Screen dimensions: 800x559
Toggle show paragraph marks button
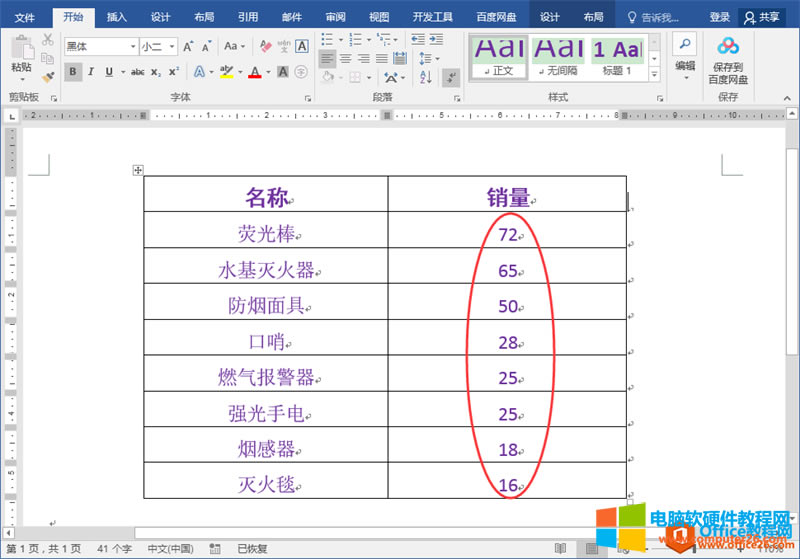click(451, 77)
